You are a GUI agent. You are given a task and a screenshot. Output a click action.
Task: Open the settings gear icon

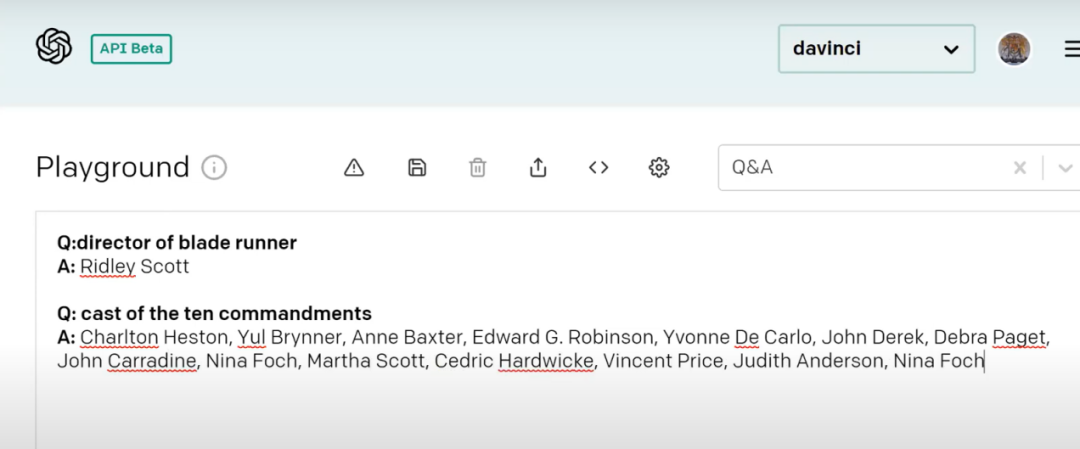click(659, 167)
